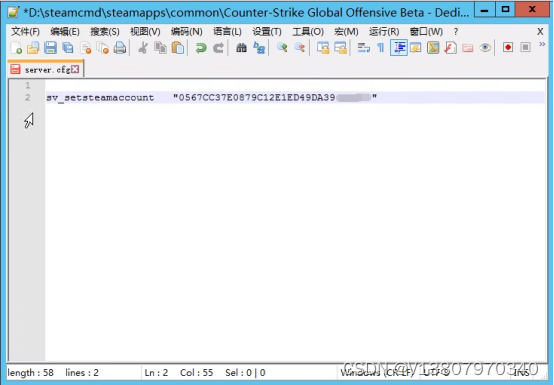The image size is (554, 385).
Task: Click the Close file toolbar icon
Action: (x=86, y=47)
